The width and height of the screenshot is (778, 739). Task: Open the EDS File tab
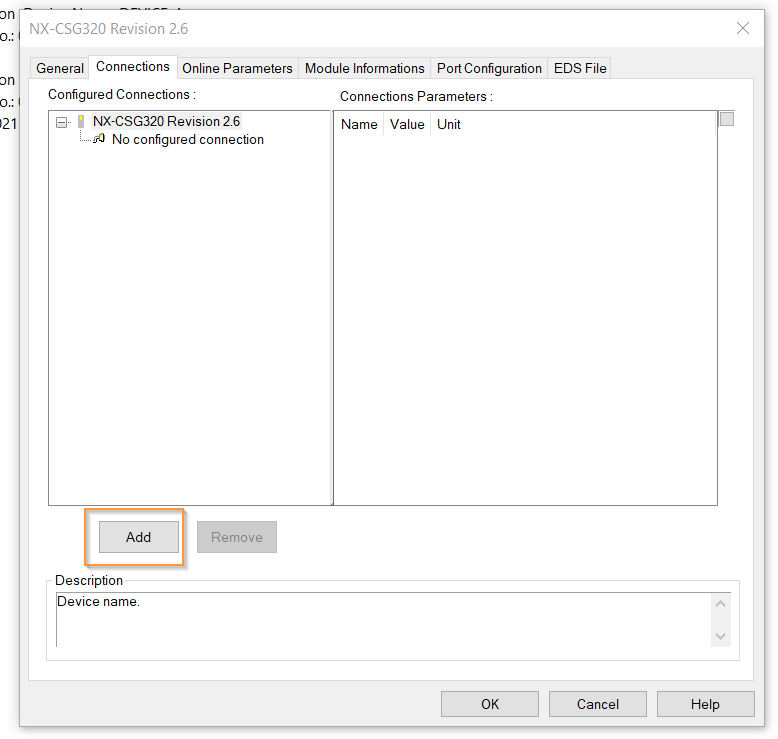pos(580,68)
